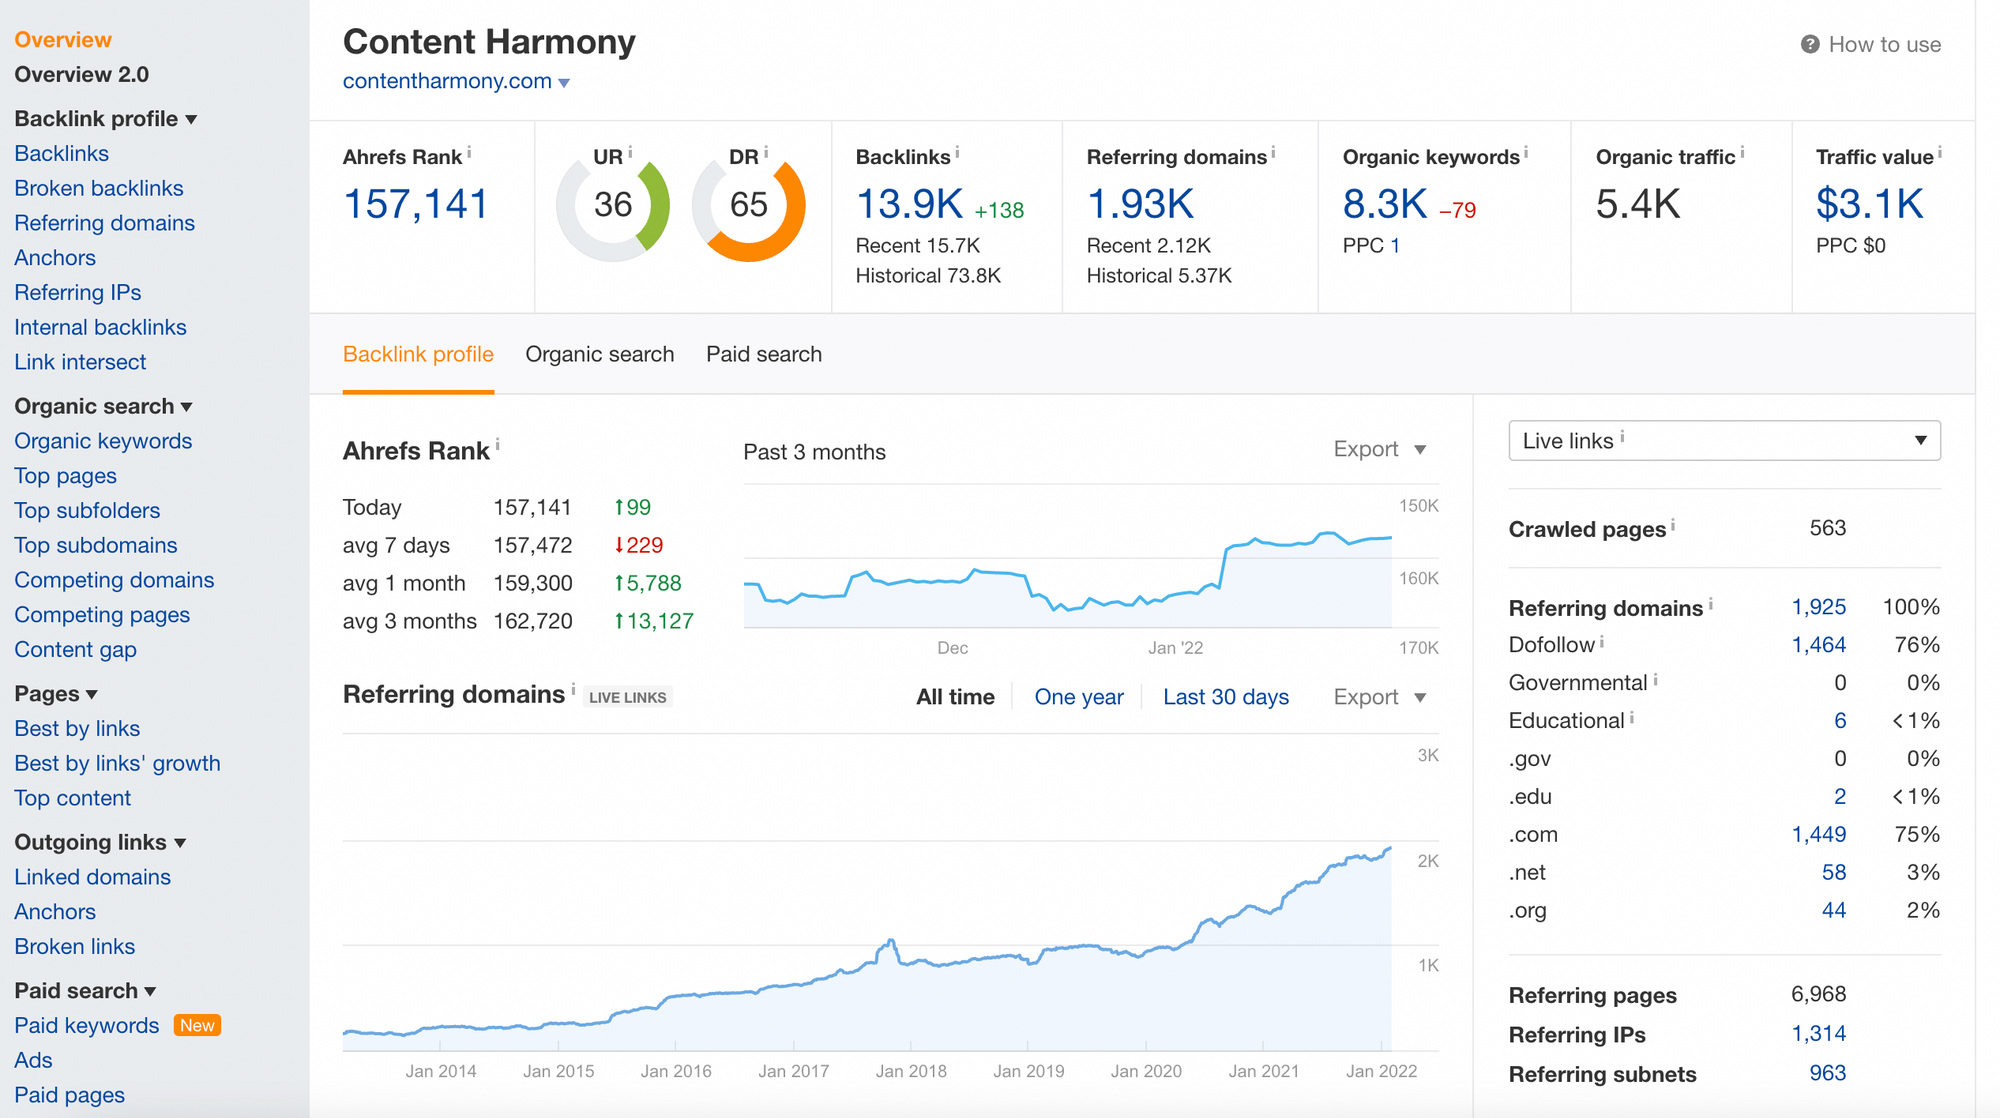Open Overview 2.0 in the sidebar
Viewport: 2000px width, 1118px height.
[81, 75]
